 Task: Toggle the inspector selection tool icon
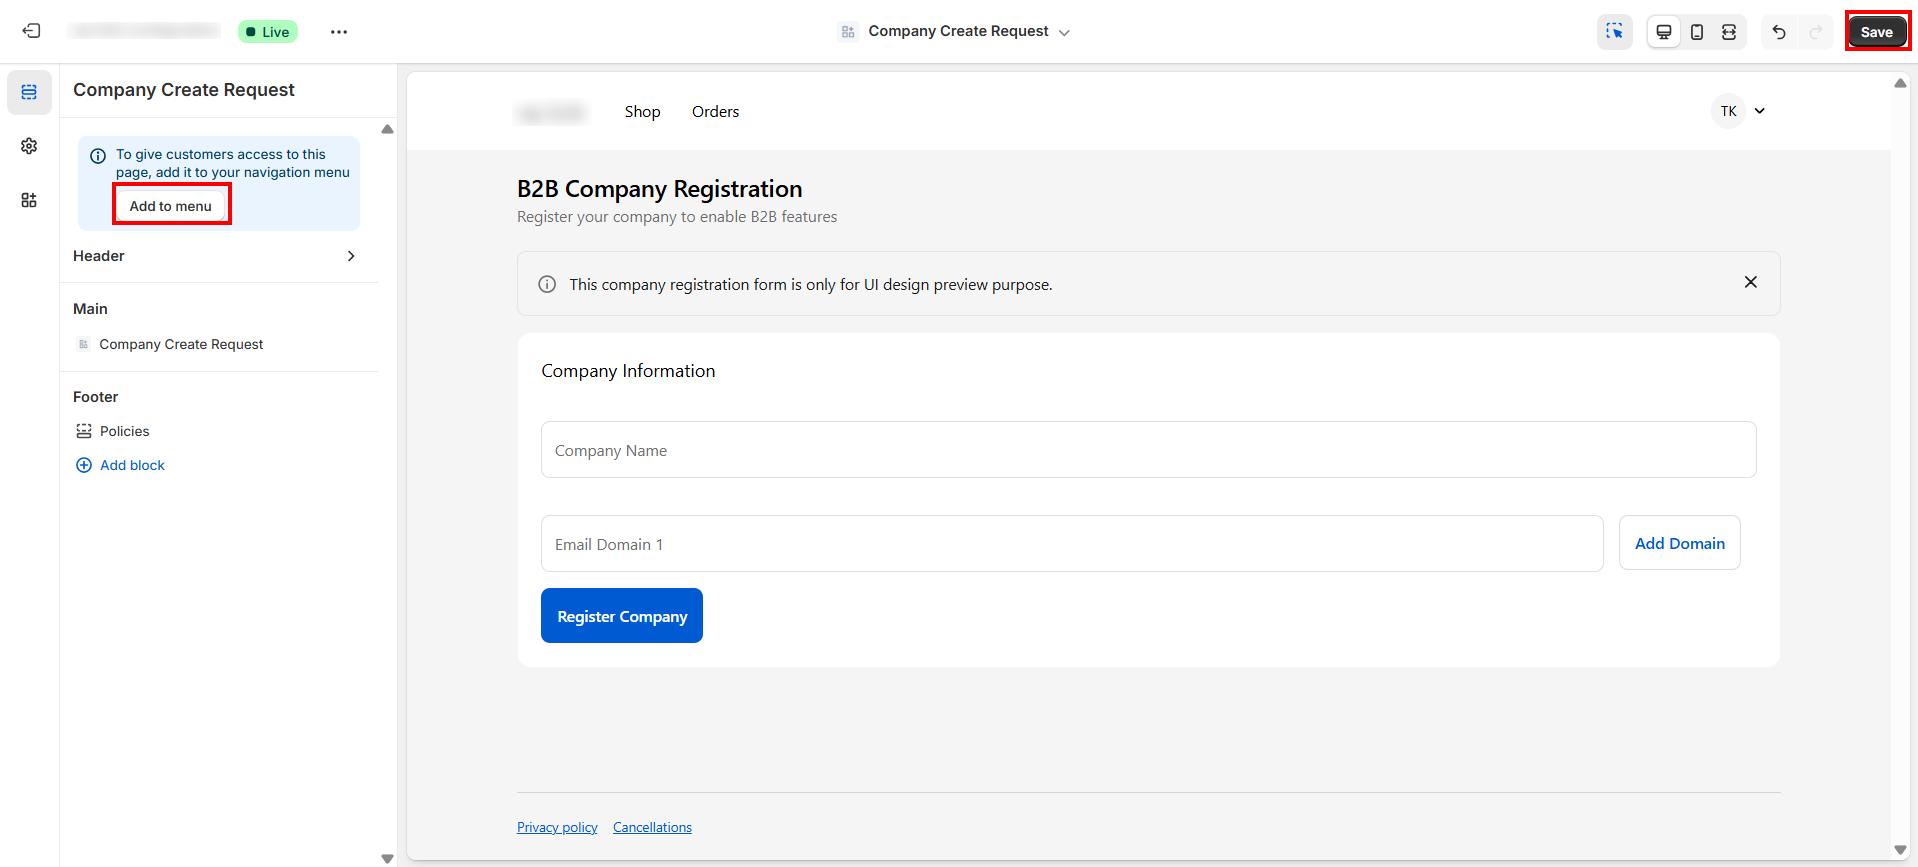[1615, 32]
